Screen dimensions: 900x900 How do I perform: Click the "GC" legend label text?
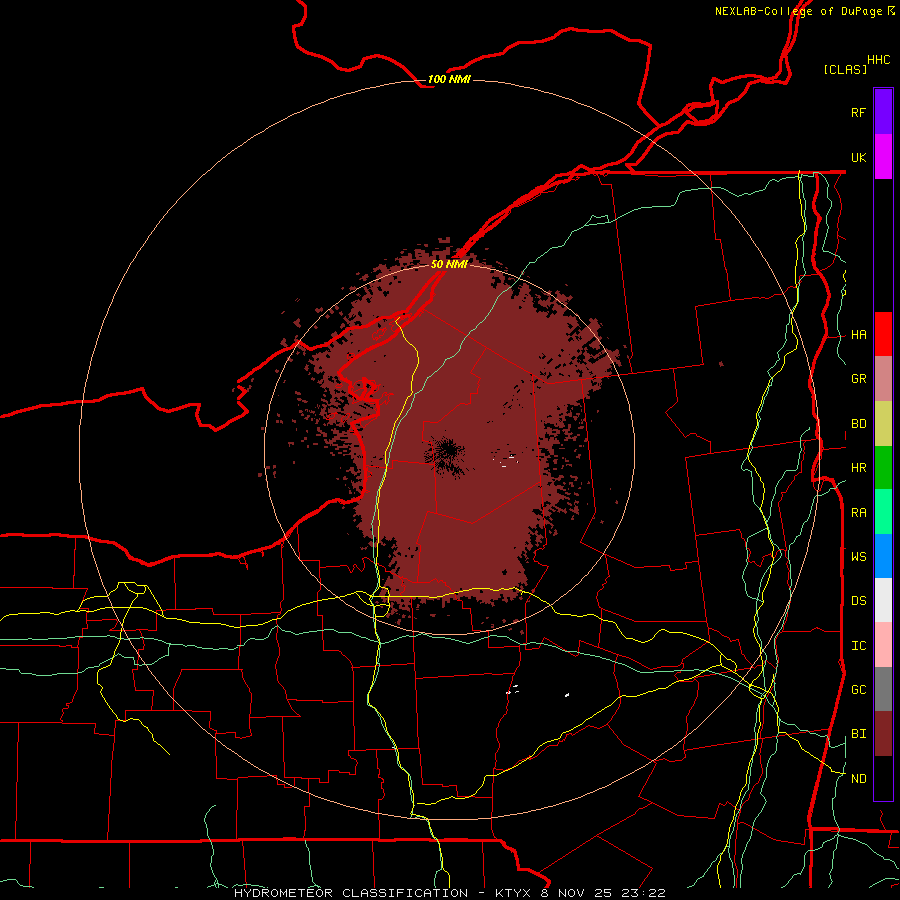click(x=859, y=690)
